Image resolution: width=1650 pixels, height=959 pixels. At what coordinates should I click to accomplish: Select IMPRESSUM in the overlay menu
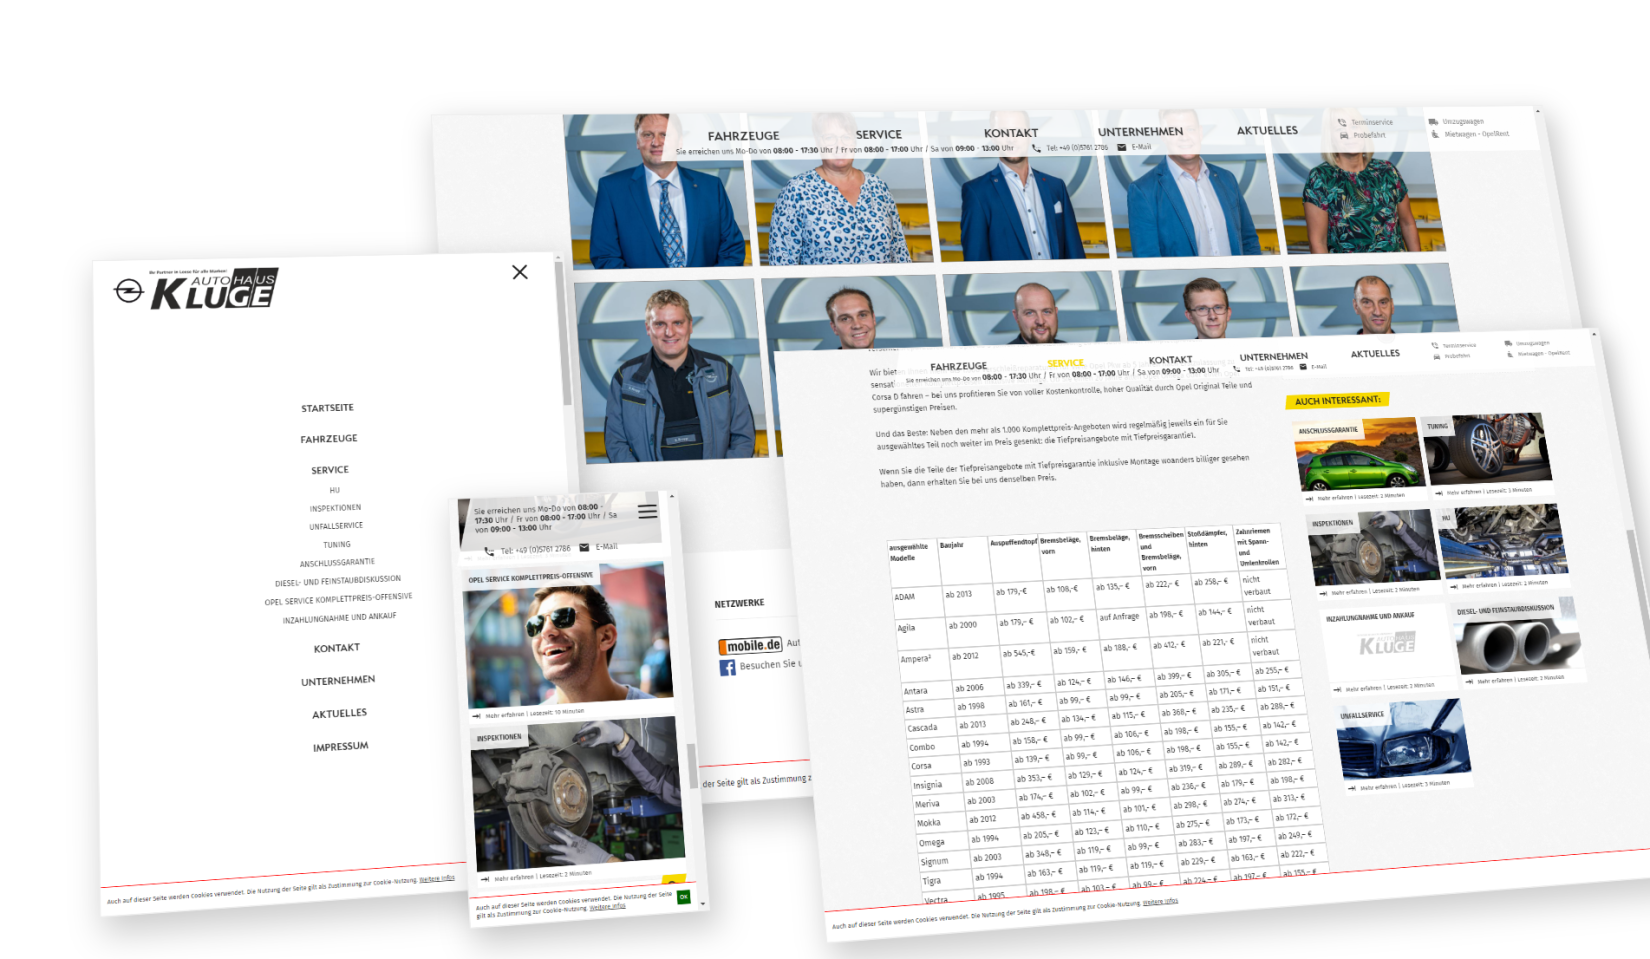click(x=340, y=747)
